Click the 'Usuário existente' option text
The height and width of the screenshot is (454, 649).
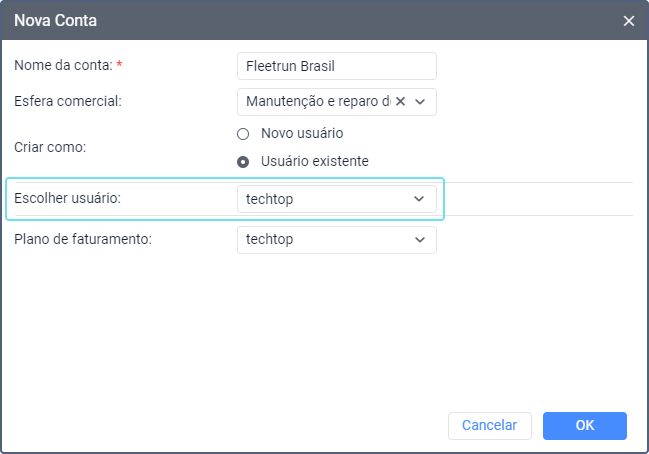315,161
